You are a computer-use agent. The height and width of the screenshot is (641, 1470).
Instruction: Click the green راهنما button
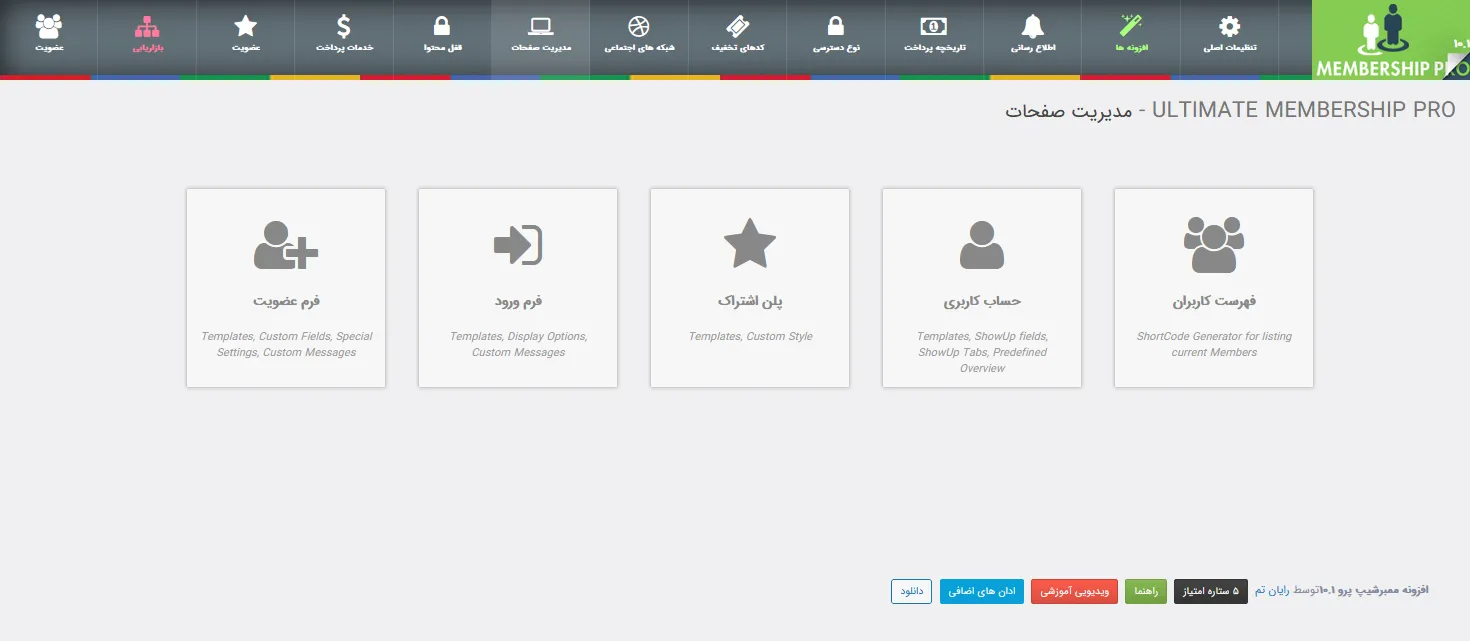(x=1146, y=591)
